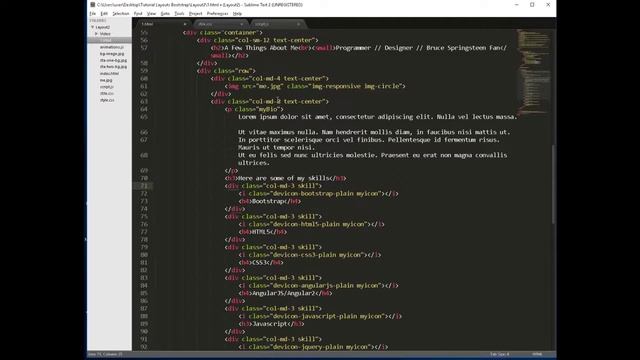Expand the Video folder arrow
Screen dimensions: 640x360
[96, 33]
